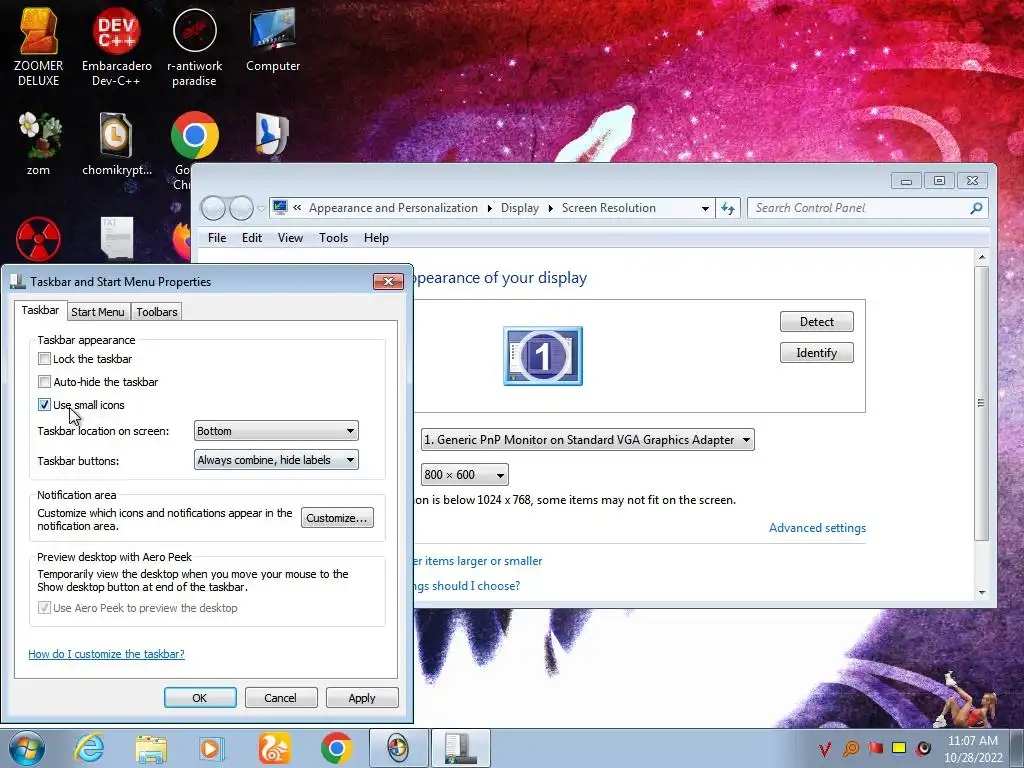Switch to Taskbar Properties taskbar button
The width and height of the screenshot is (1024, 768).
pos(460,748)
